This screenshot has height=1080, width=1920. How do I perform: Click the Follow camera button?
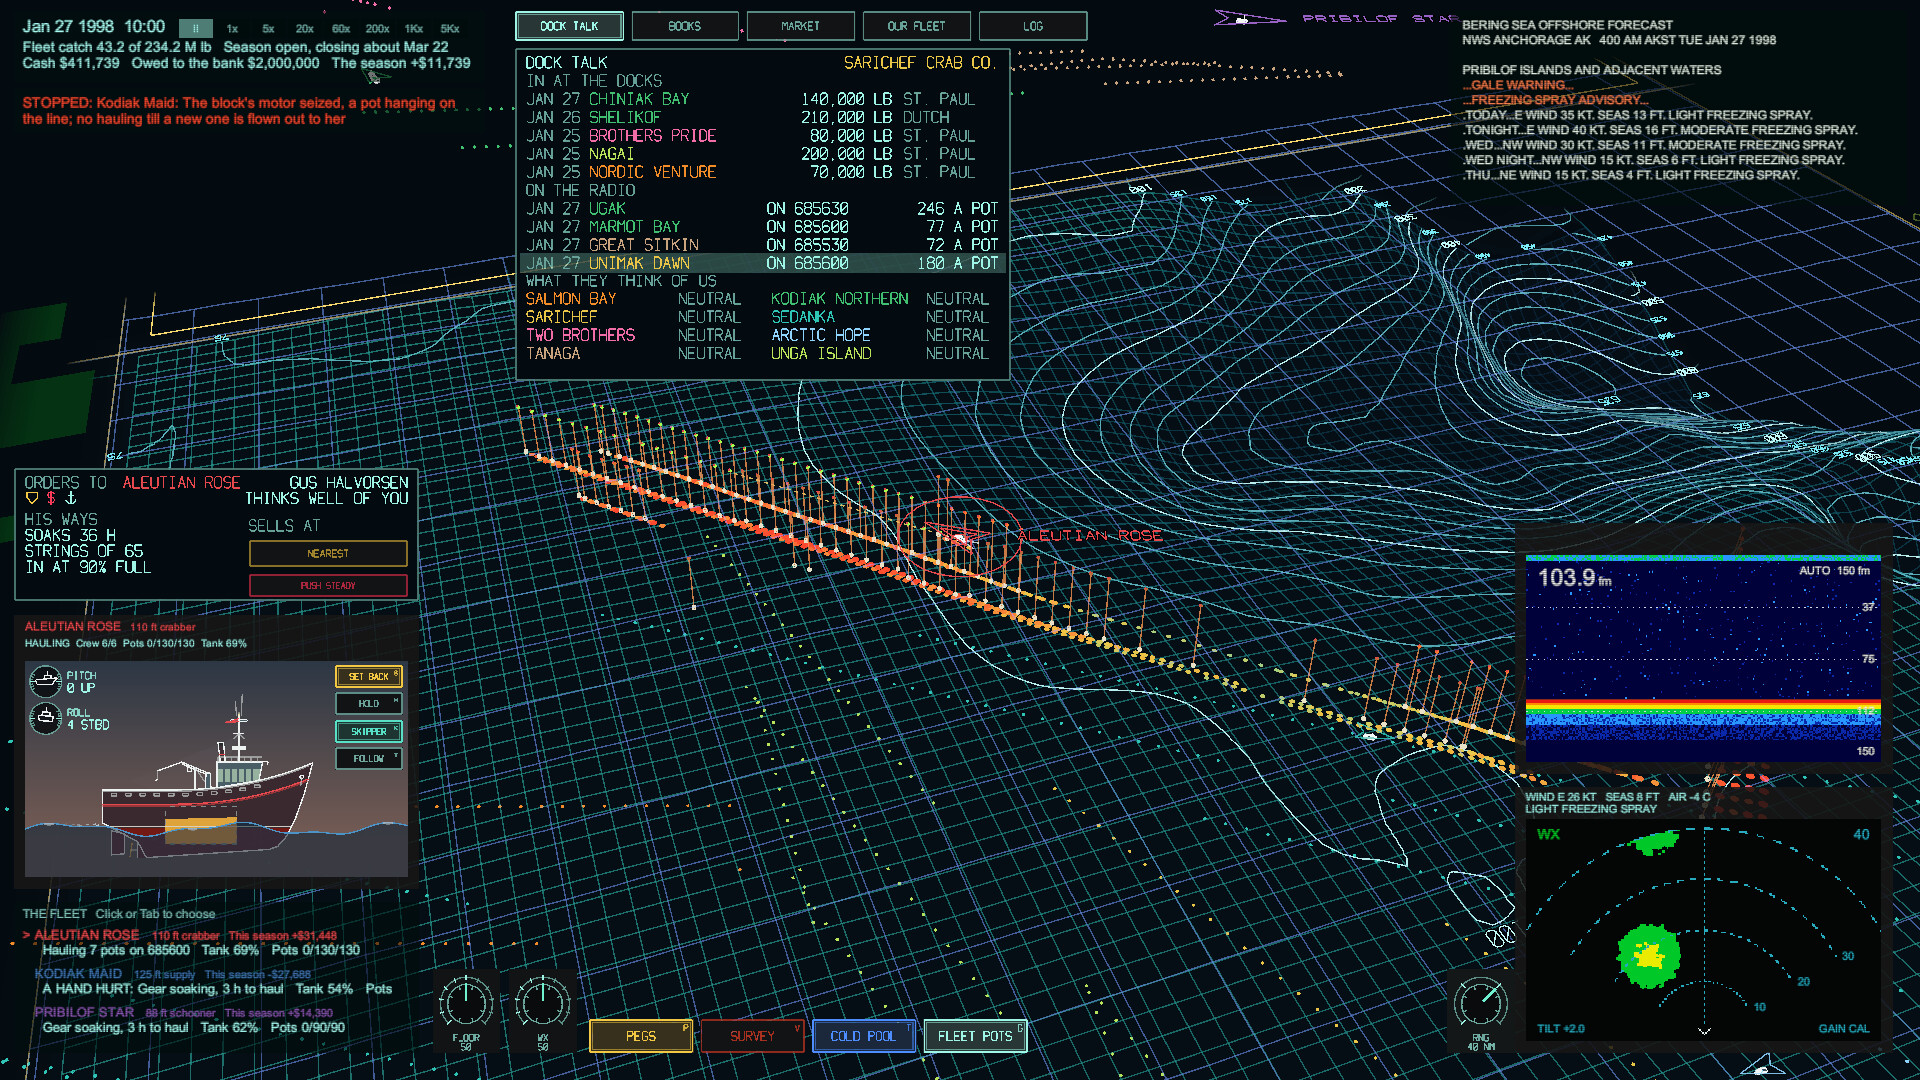click(x=368, y=759)
